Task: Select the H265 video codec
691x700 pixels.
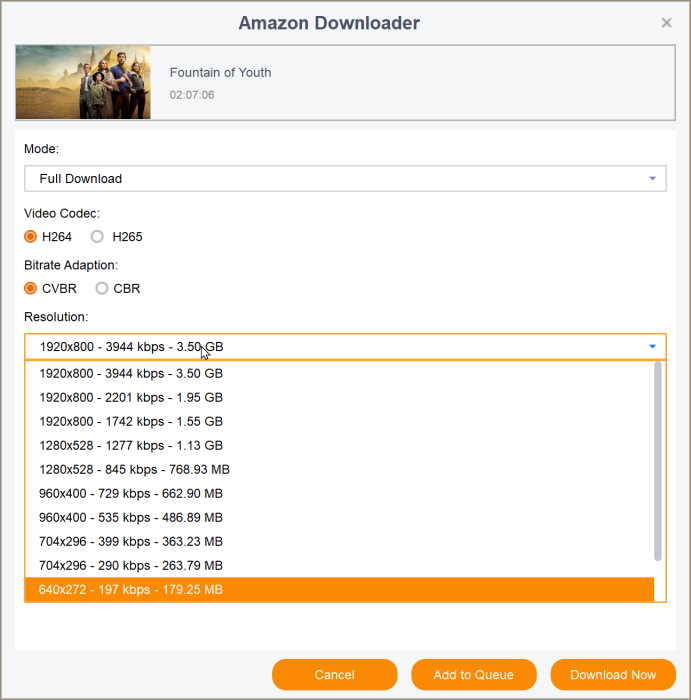Action: (x=97, y=237)
